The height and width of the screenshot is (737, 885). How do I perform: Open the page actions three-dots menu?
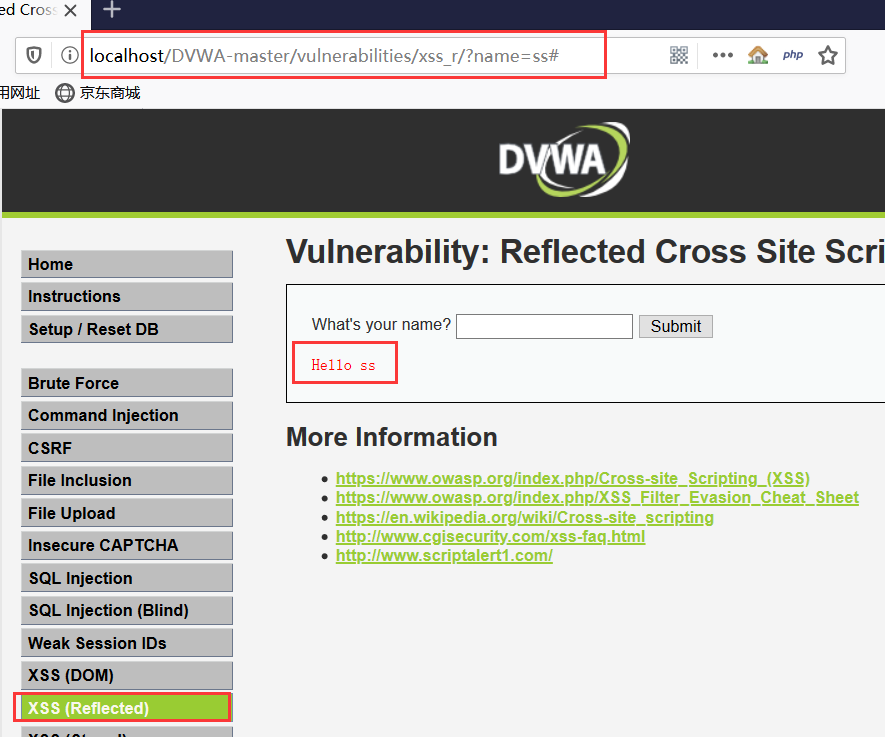722,55
